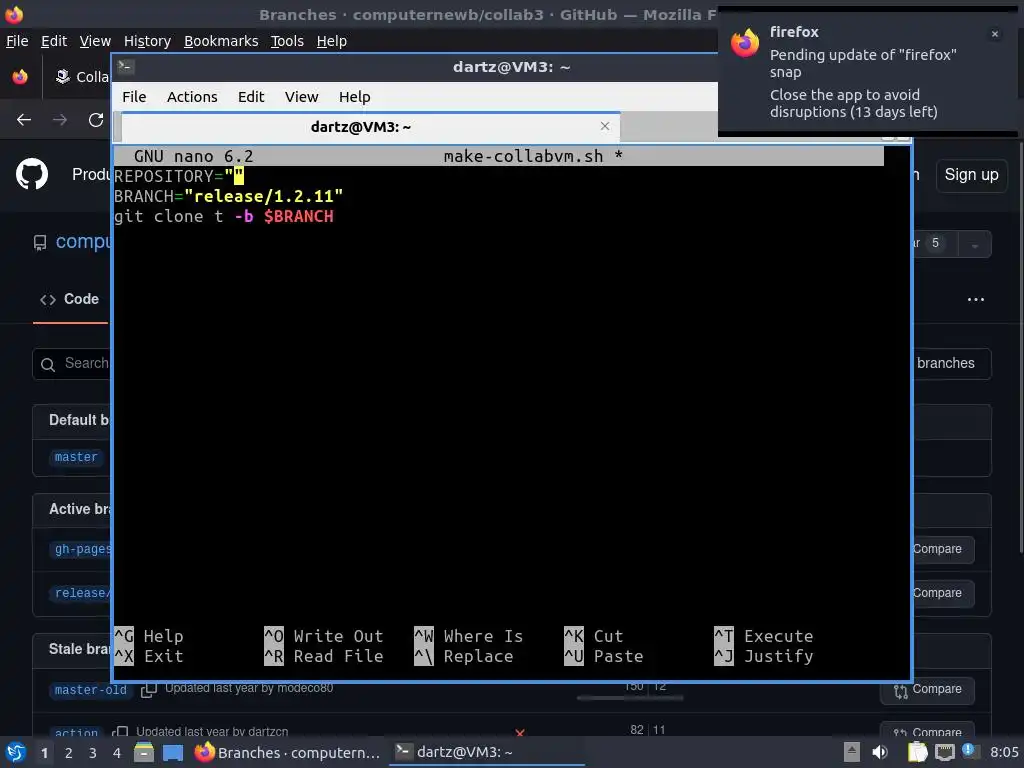This screenshot has height=768, width=1024.
Task: Open Firefox View menu
Action: click(95, 41)
